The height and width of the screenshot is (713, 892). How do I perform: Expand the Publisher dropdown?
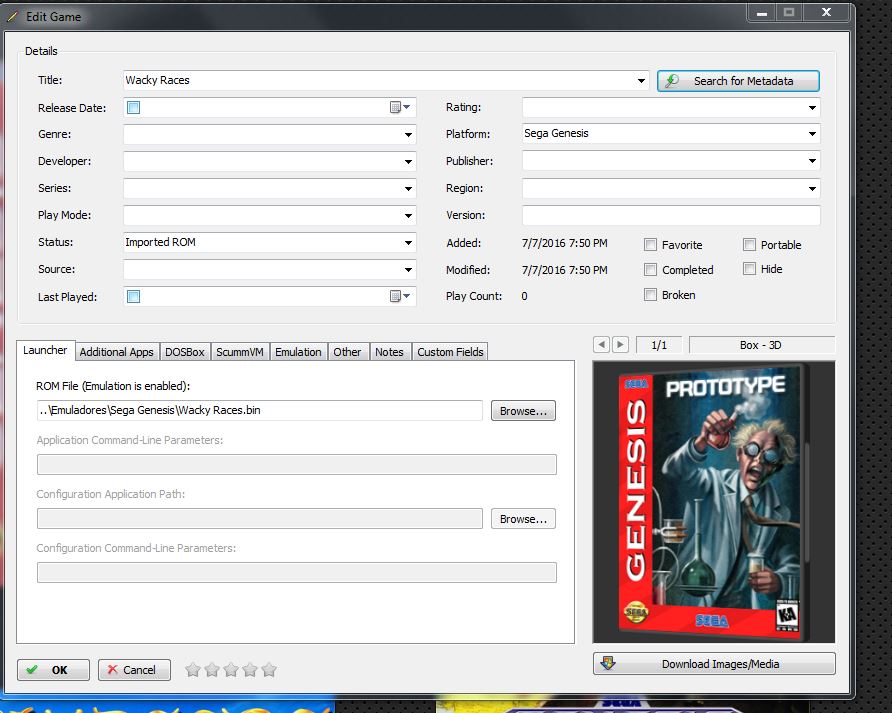(812, 161)
